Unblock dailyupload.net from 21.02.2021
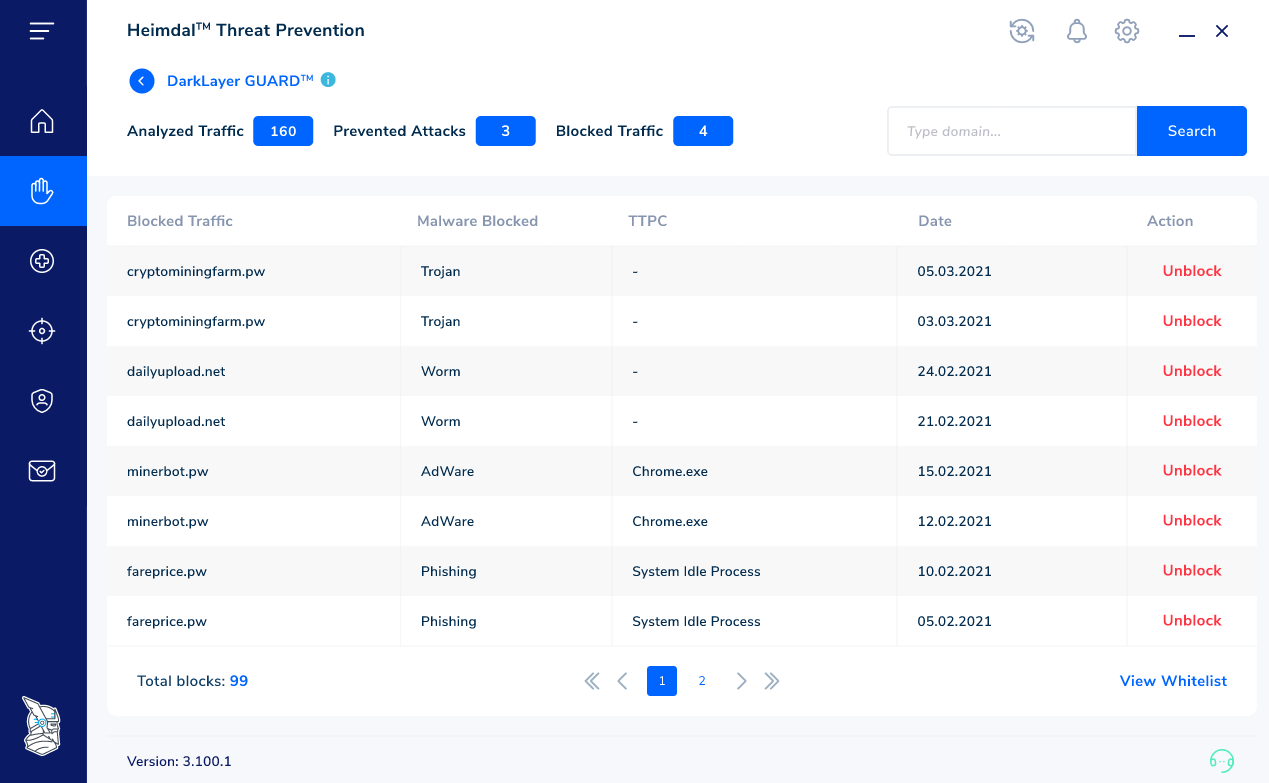This screenshot has height=783, width=1269. pos(1192,421)
